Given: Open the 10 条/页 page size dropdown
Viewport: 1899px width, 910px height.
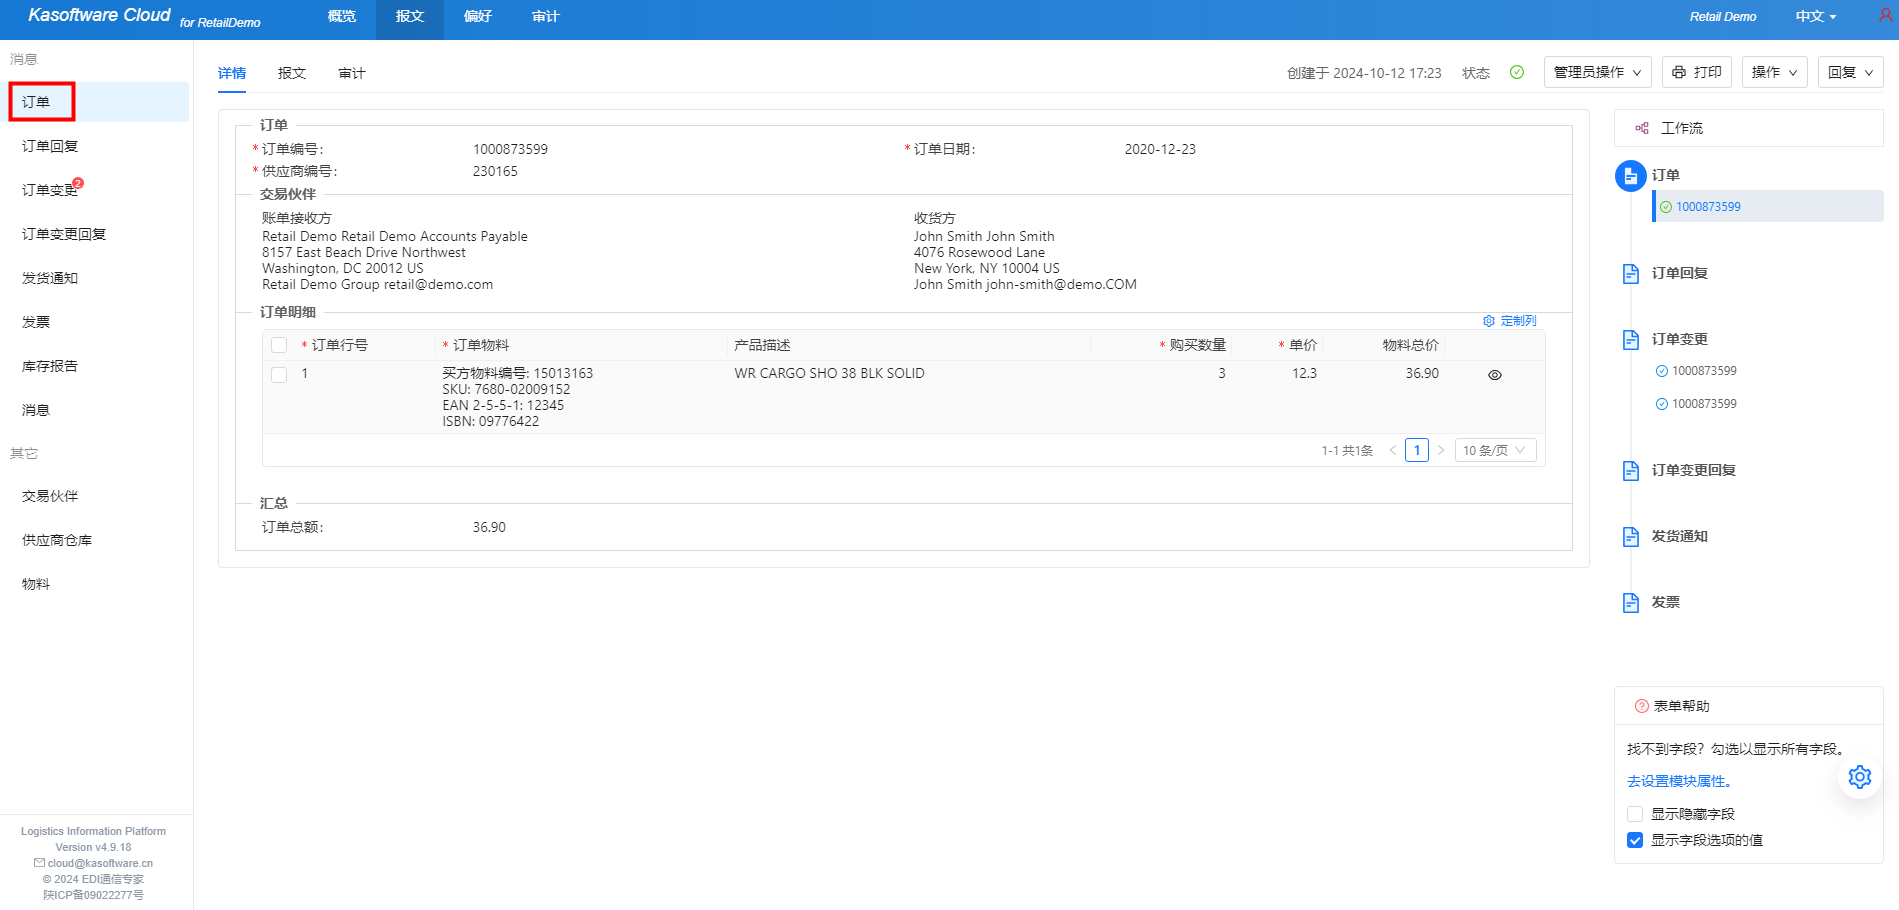Looking at the screenshot, I should coord(1494,451).
